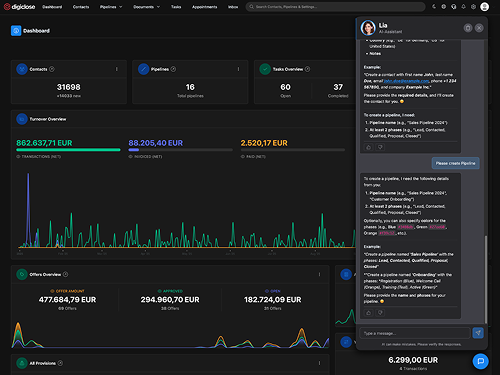This screenshot has height=375, width=500.
Task: Show the All Provisions help tooltip
Action: pos(60,363)
